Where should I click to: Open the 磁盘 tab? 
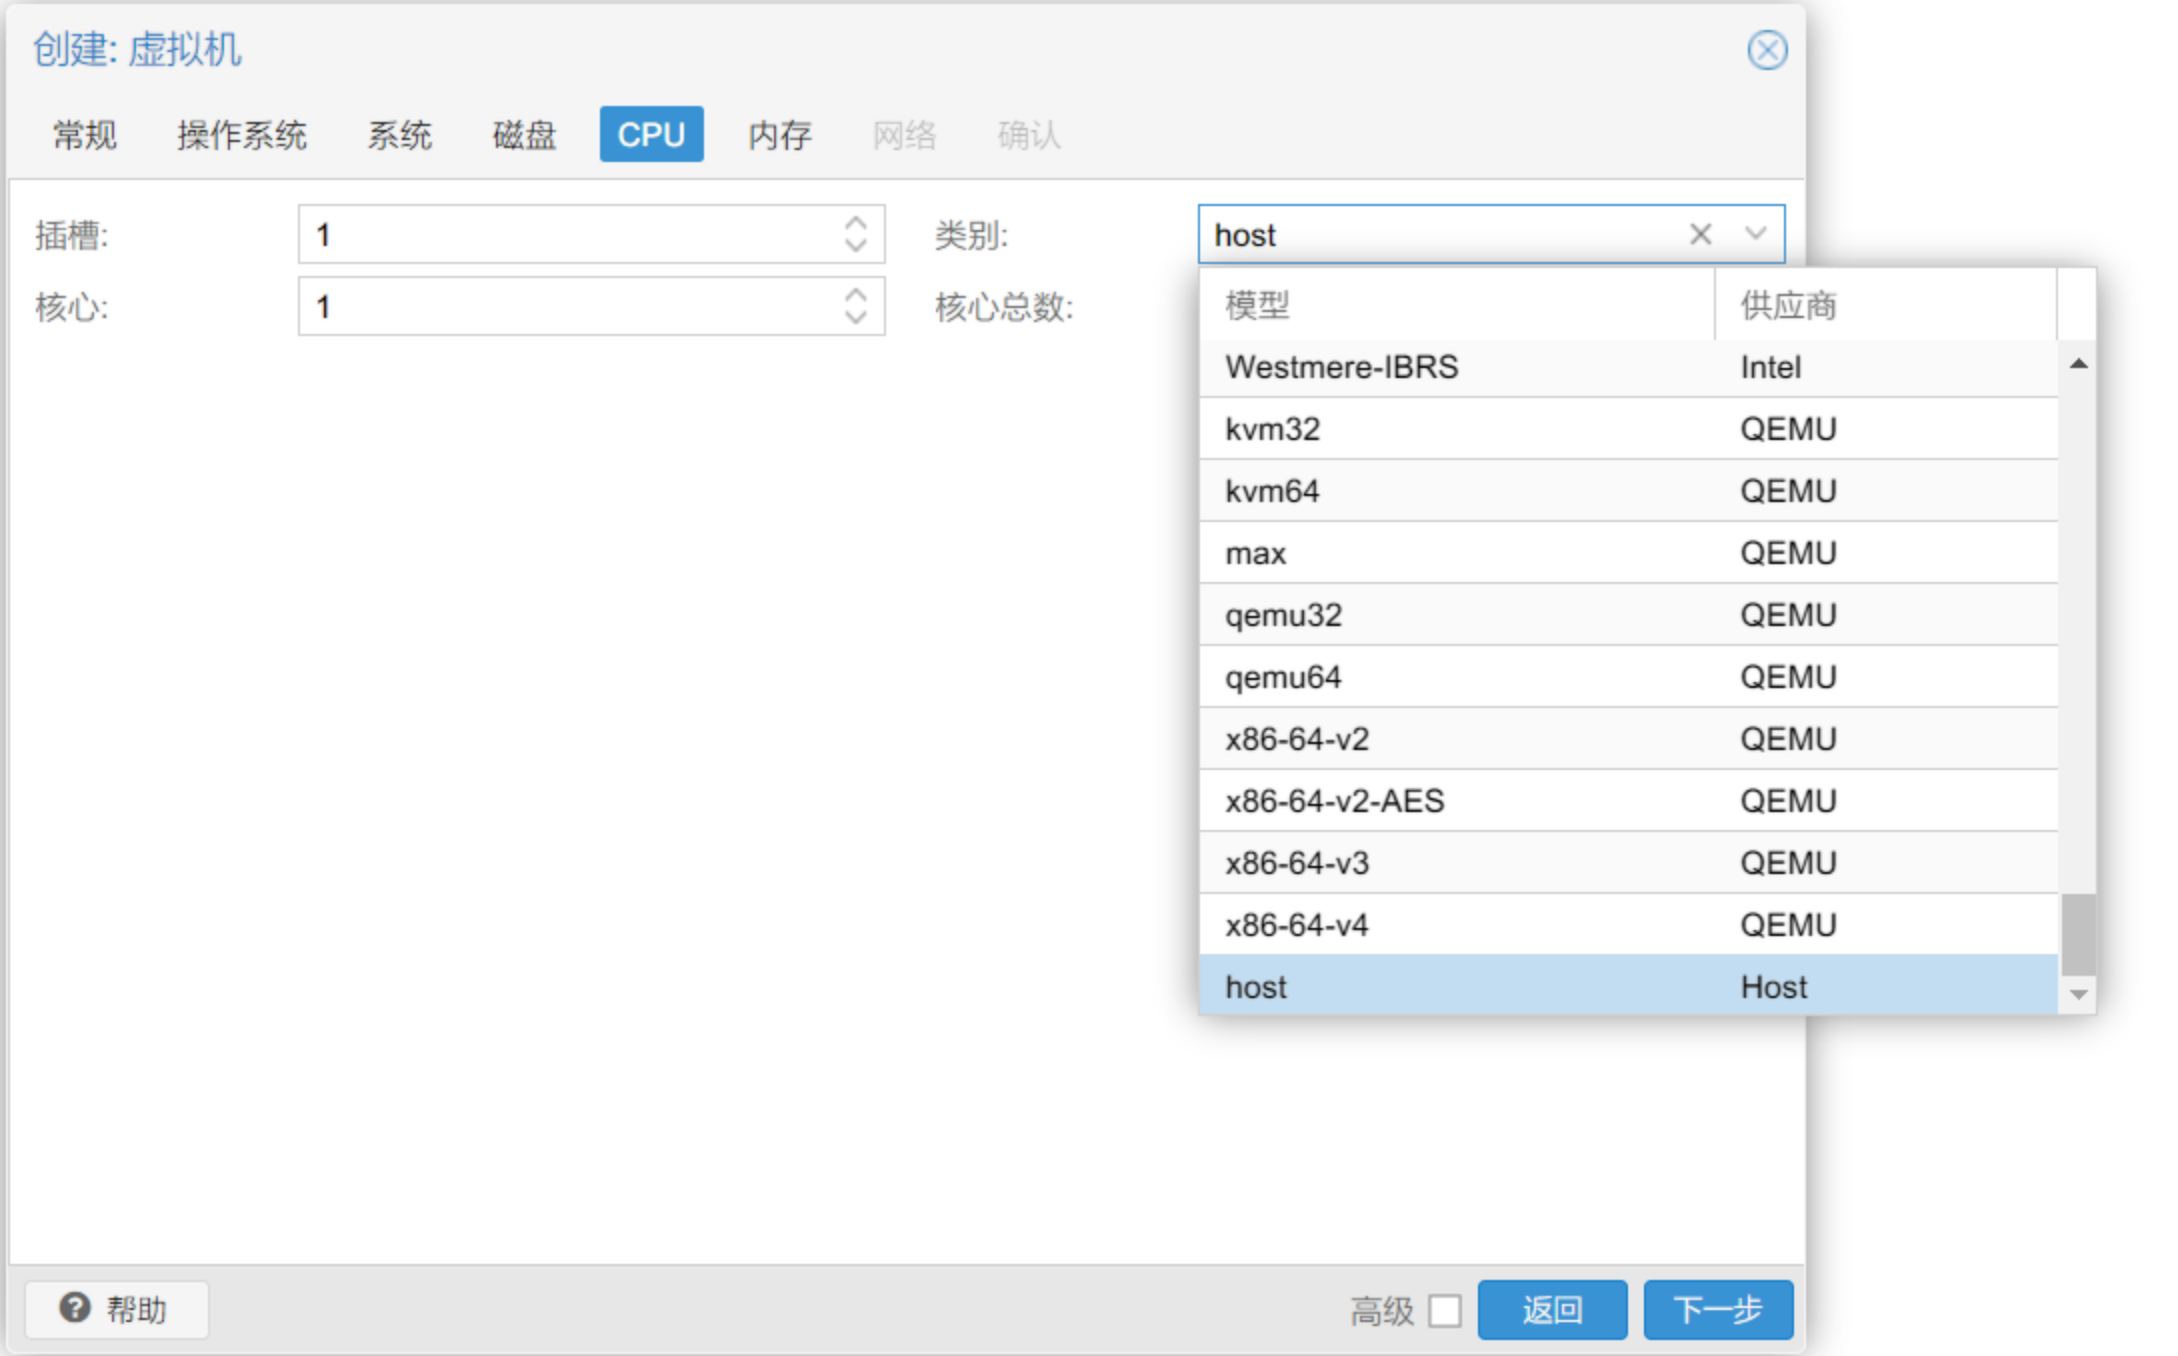(x=523, y=134)
